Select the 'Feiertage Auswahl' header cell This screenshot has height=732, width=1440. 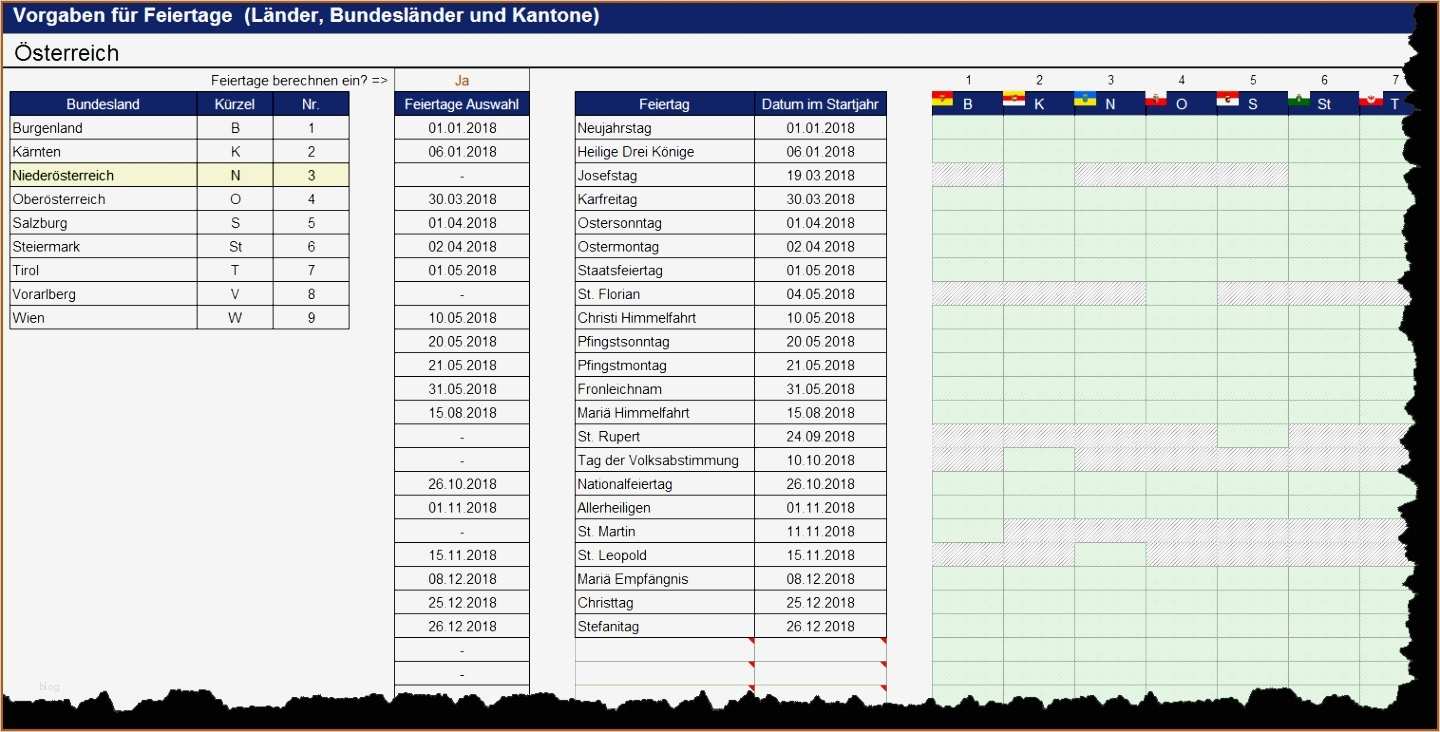click(462, 104)
